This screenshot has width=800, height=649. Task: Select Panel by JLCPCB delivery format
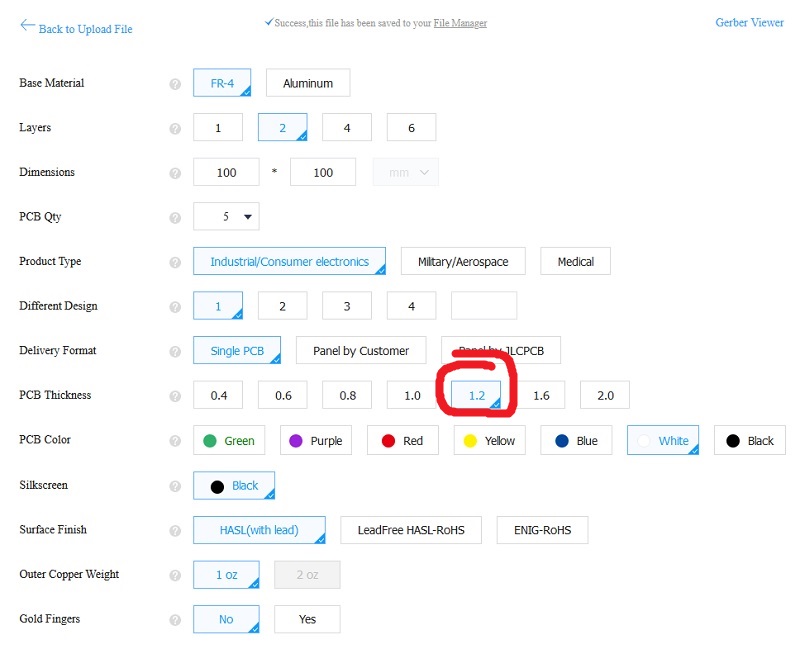[501, 350]
